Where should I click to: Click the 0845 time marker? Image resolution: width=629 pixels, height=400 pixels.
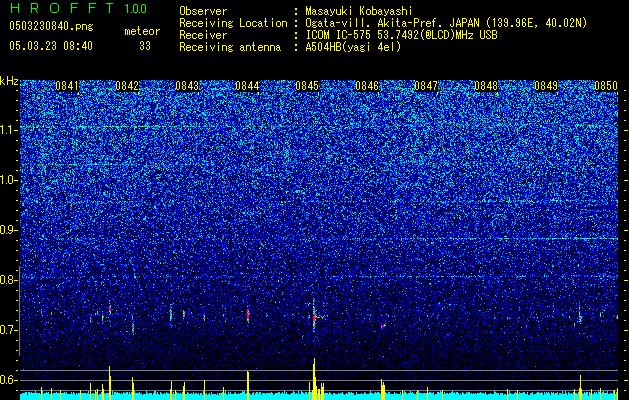[x=307, y=86]
